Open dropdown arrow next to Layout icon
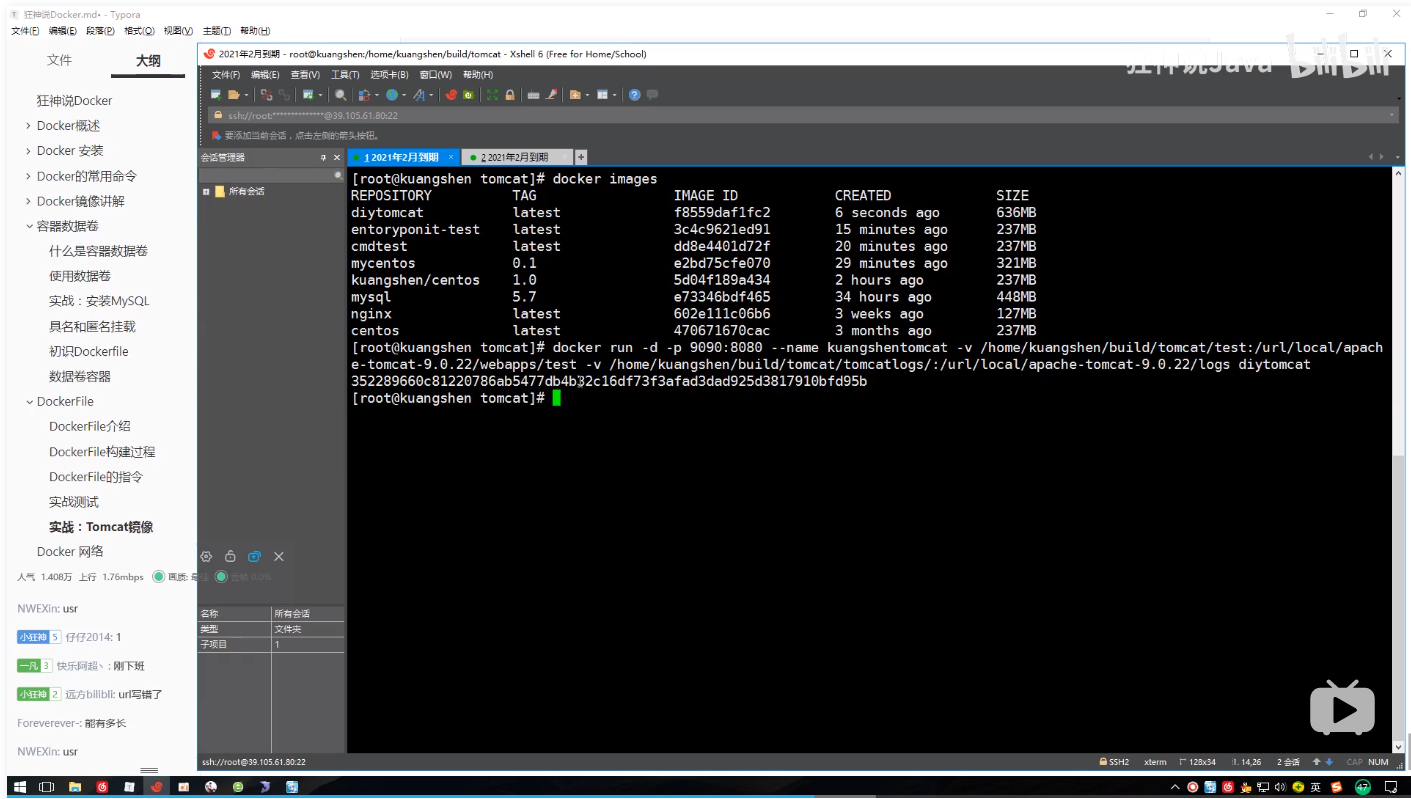 point(614,95)
